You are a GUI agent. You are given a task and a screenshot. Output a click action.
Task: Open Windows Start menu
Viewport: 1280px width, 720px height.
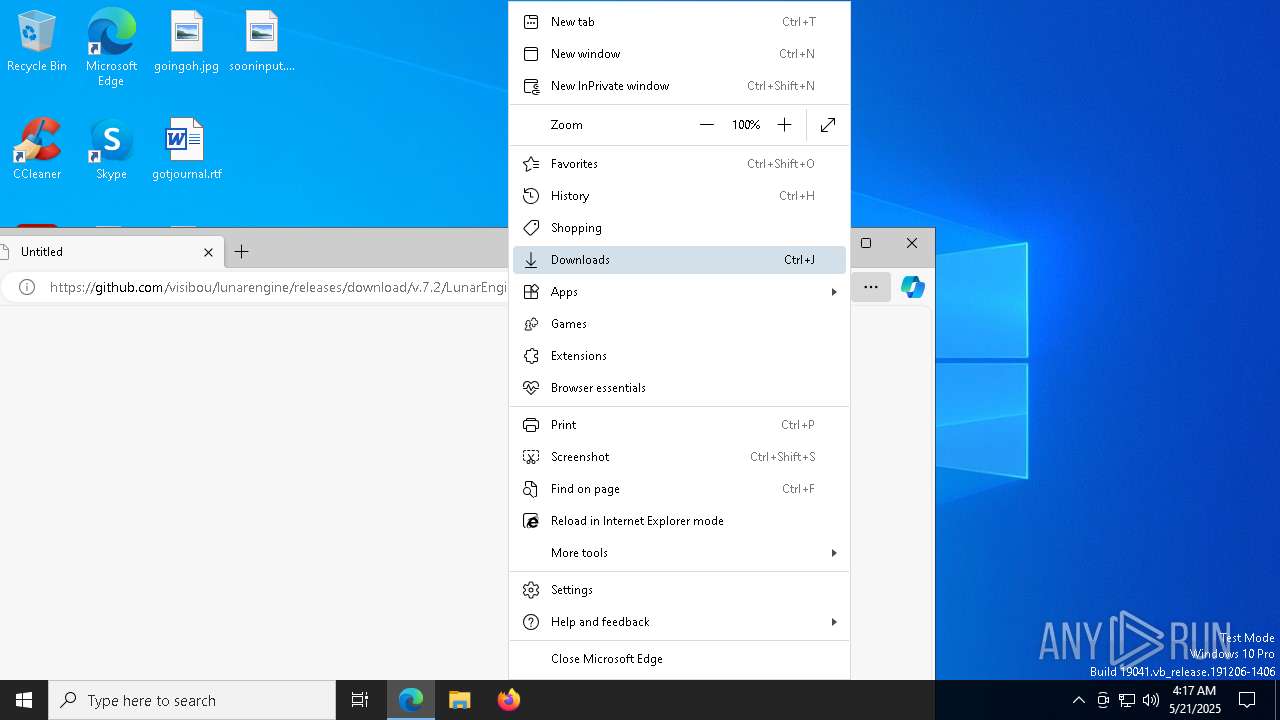(24, 700)
